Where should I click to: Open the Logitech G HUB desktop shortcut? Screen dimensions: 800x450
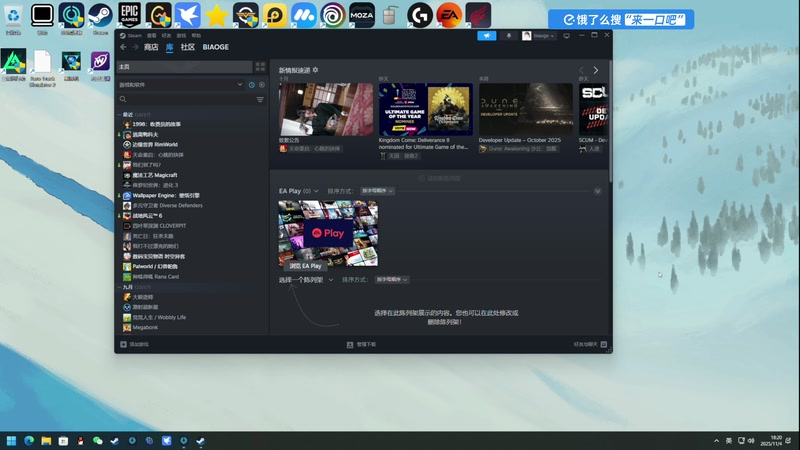[420, 15]
